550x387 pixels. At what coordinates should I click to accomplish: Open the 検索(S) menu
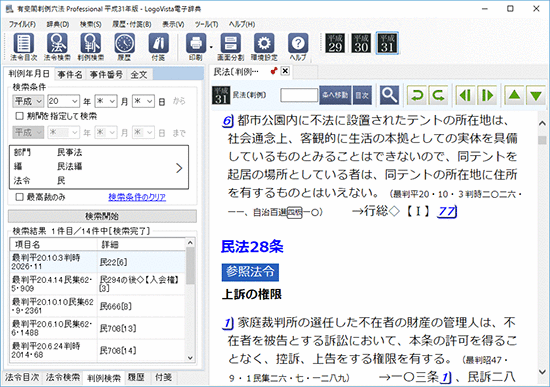(90, 24)
